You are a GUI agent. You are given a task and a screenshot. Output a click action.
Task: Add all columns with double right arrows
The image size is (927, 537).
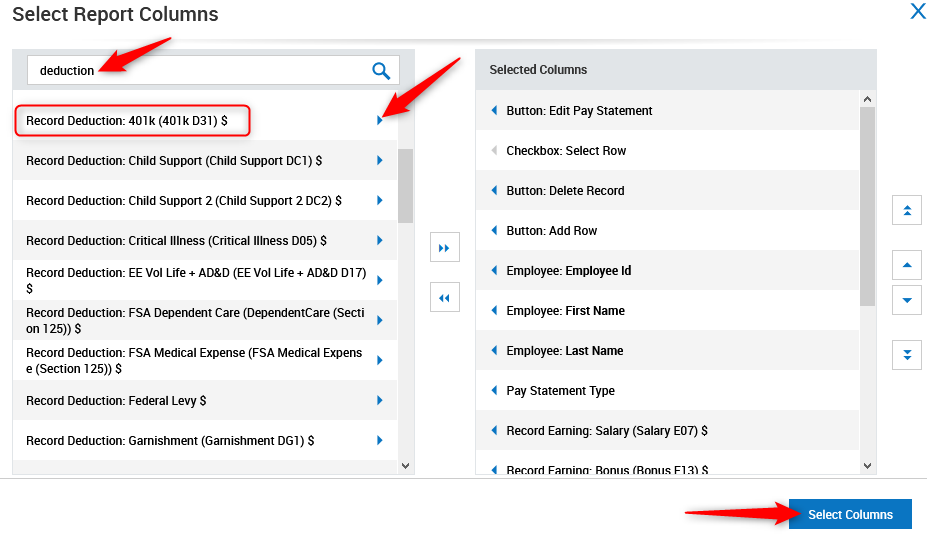[x=445, y=248]
